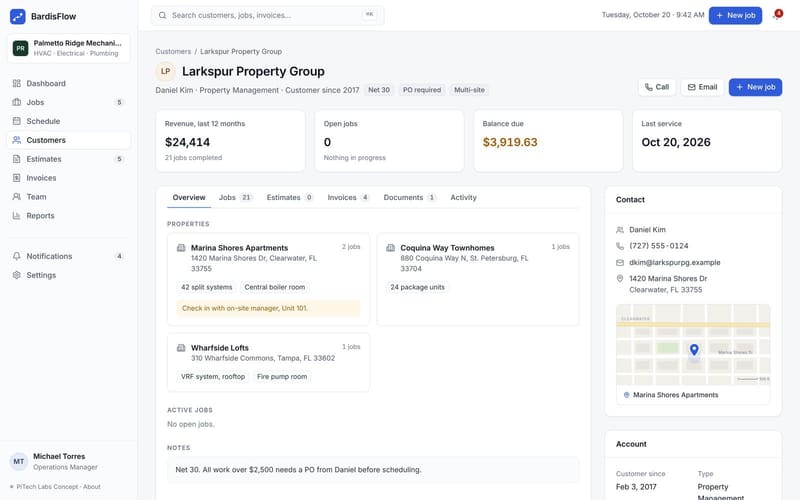Click the New job button beside Email
800x500 pixels.
[755, 87]
